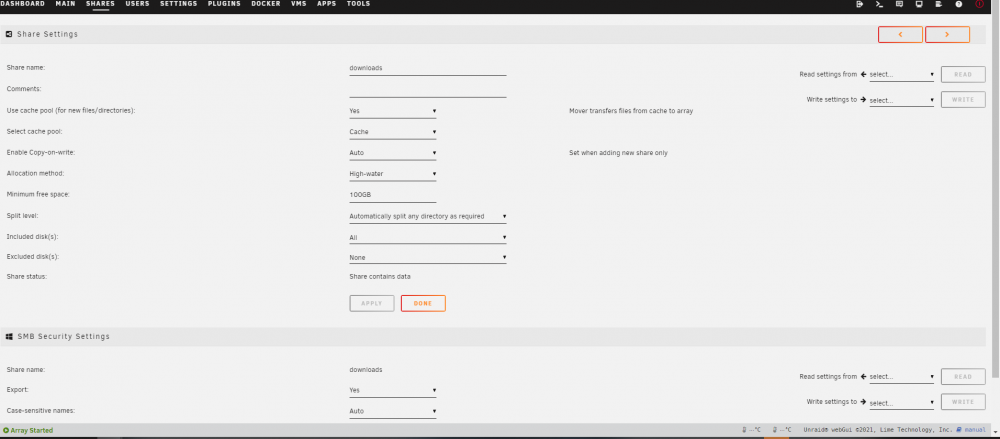Image resolution: width=1000 pixels, height=439 pixels.
Task: Click the logout icon in top bar
Action: point(859,4)
